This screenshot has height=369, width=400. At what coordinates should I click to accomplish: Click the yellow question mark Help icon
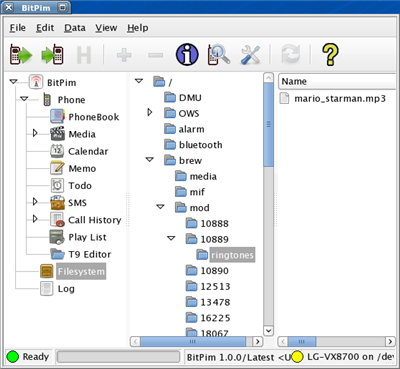coord(330,54)
